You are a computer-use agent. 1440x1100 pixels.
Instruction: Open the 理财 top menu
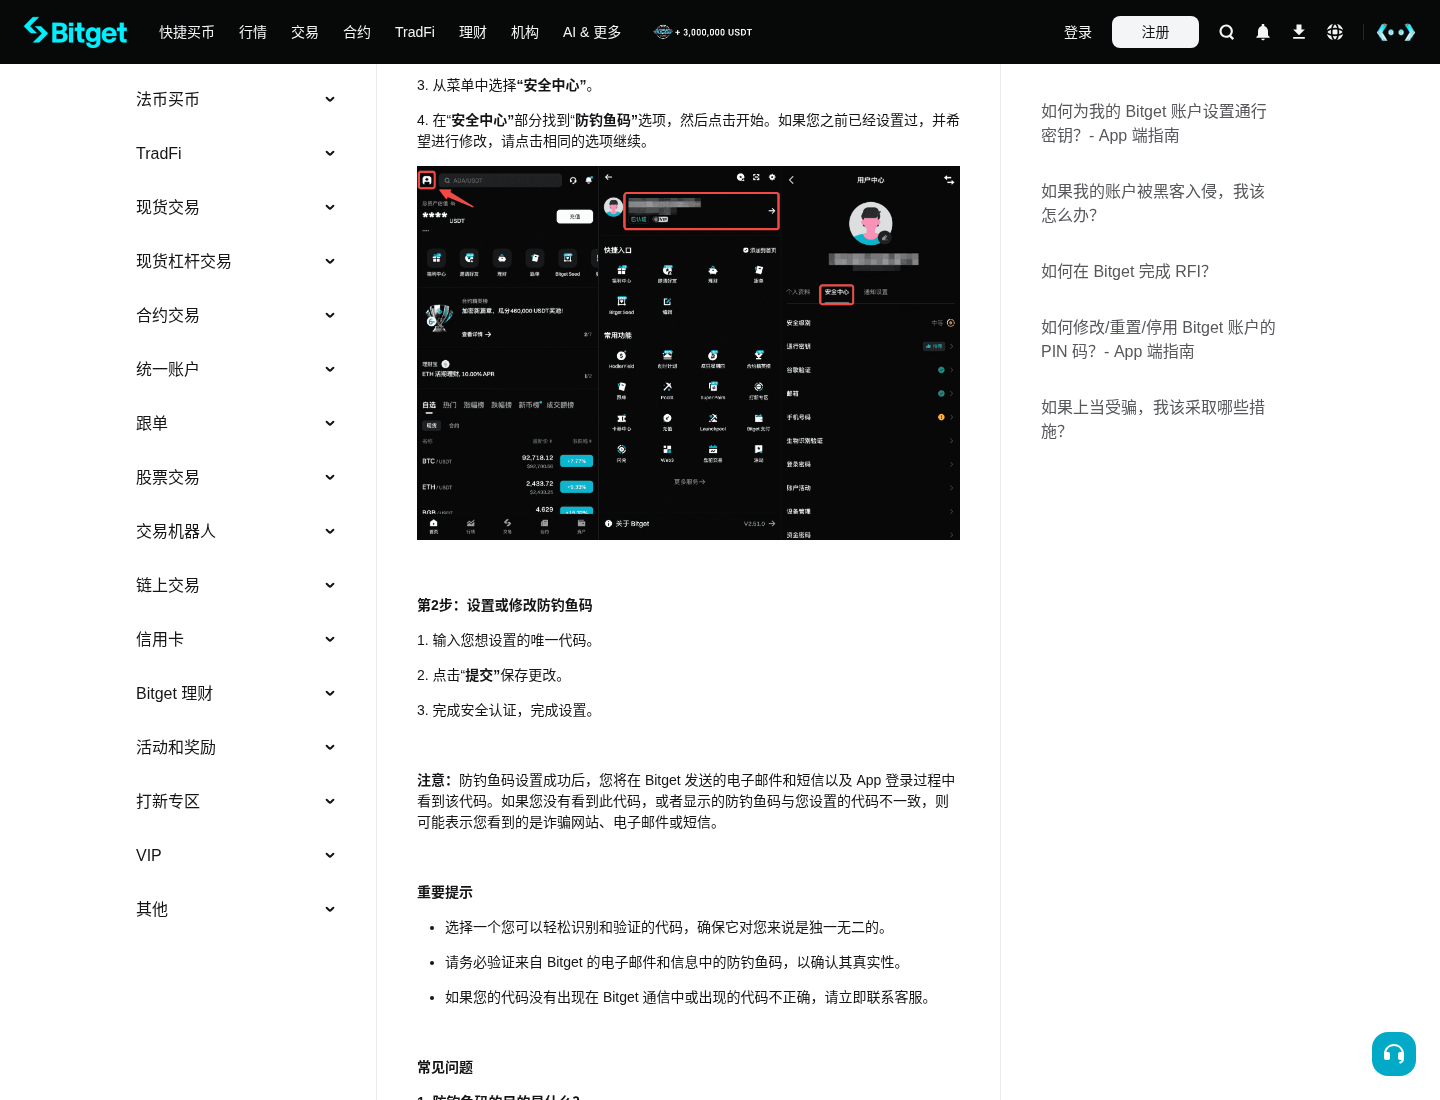point(473,32)
